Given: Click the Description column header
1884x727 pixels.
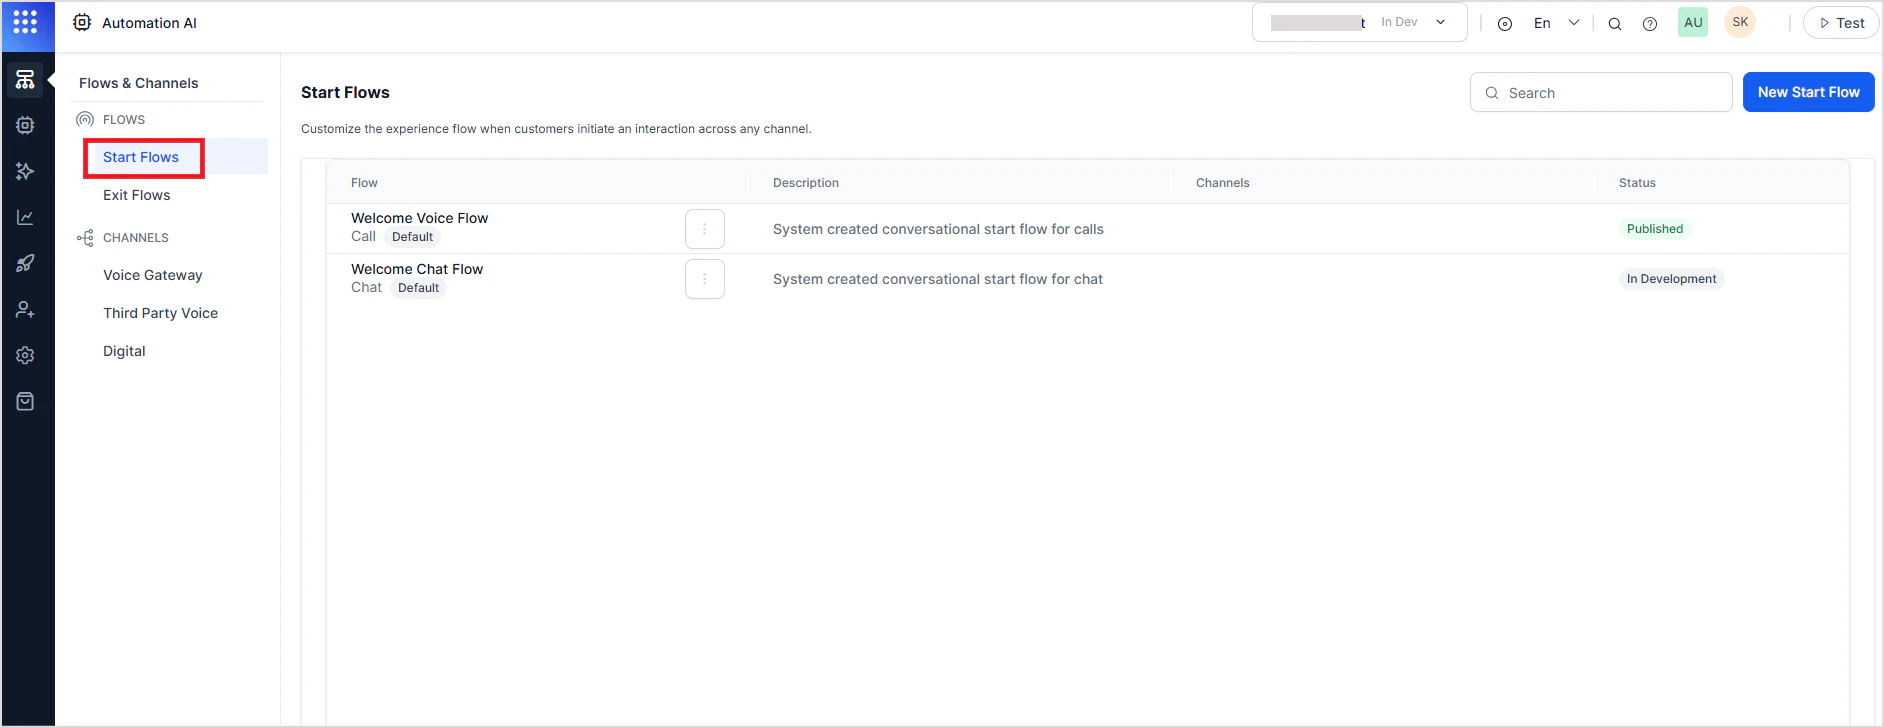Looking at the screenshot, I should [x=806, y=183].
